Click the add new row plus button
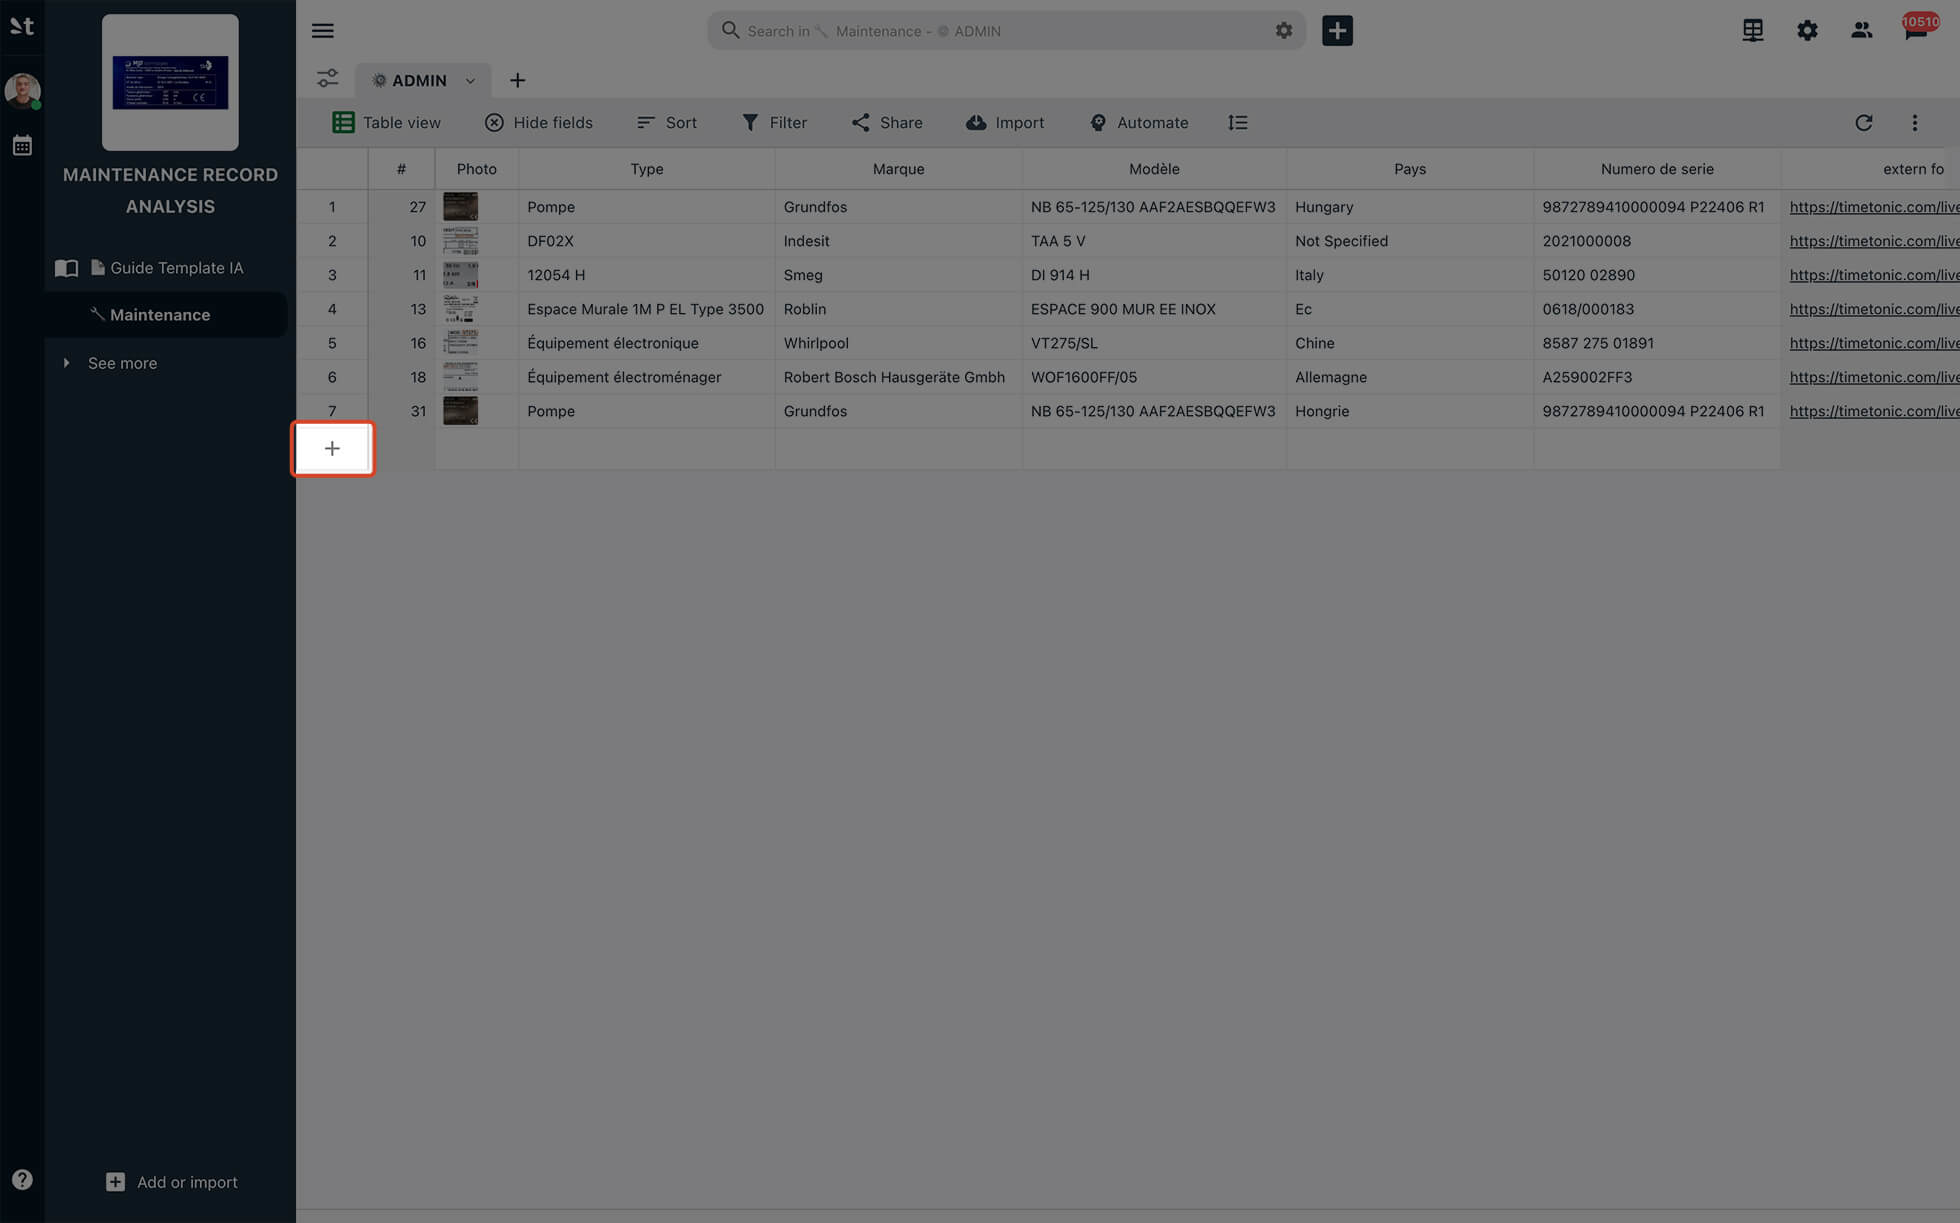Viewport: 1960px width, 1223px height. [x=332, y=449]
